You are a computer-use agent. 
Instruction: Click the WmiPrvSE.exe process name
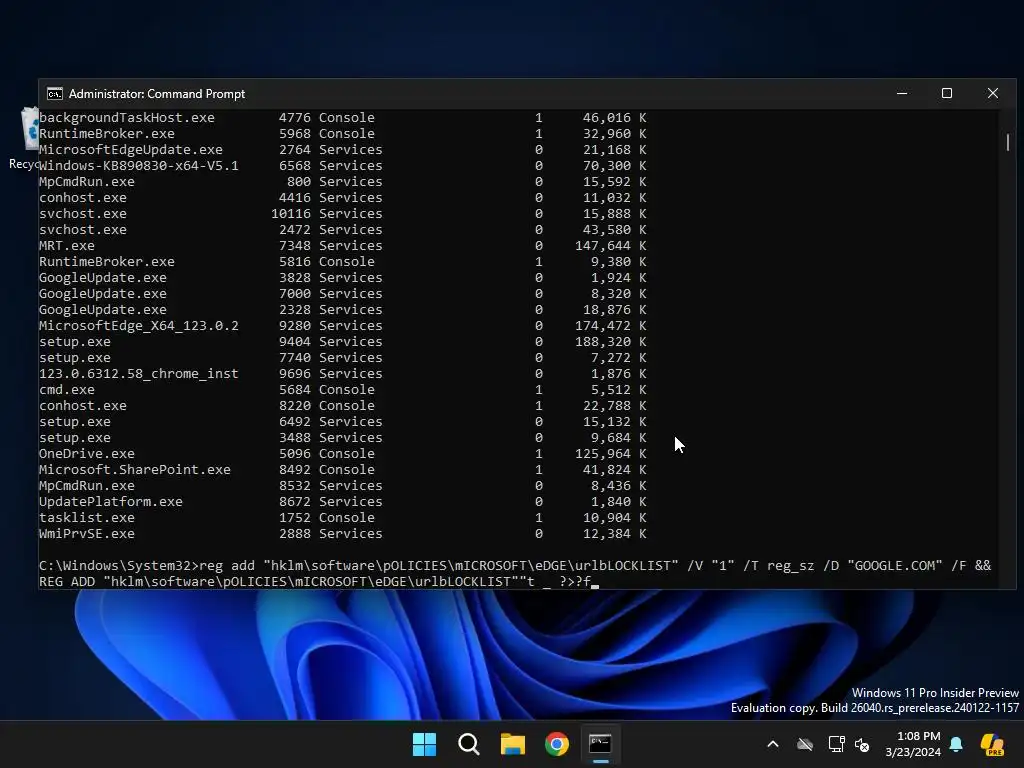[x=87, y=534]
